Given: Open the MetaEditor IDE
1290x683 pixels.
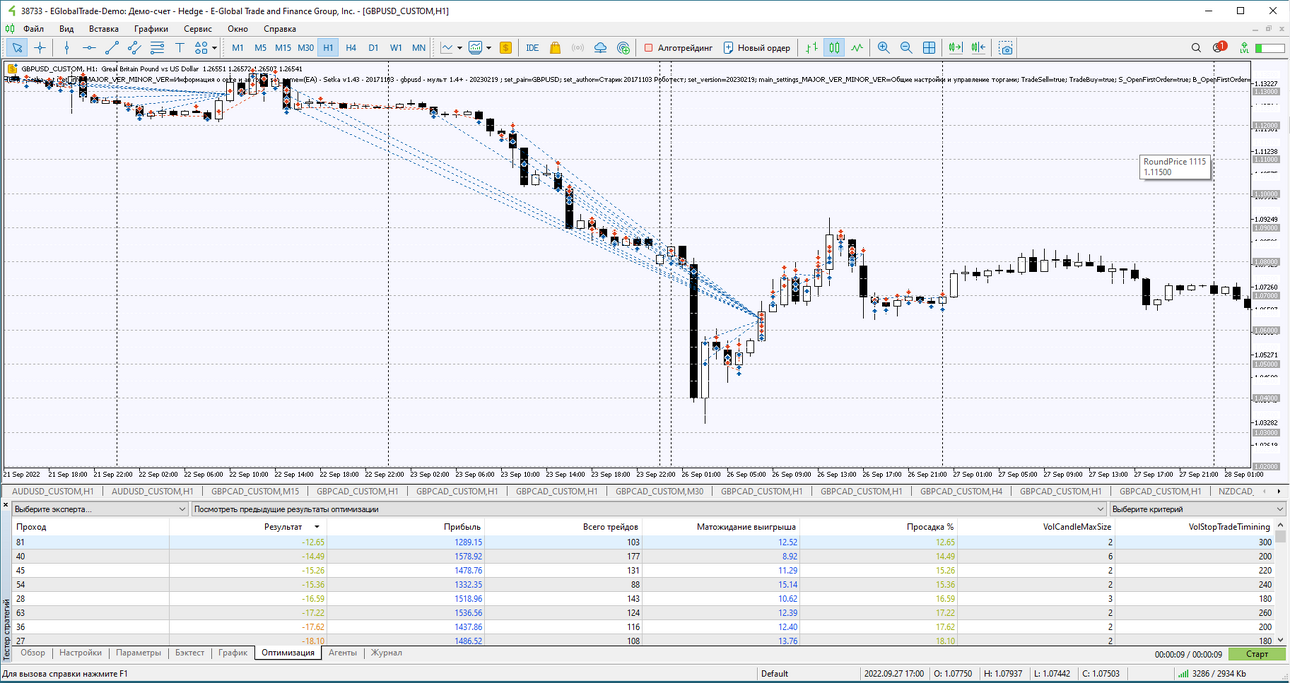Looking at the screenshot, I should click(532, 47).
